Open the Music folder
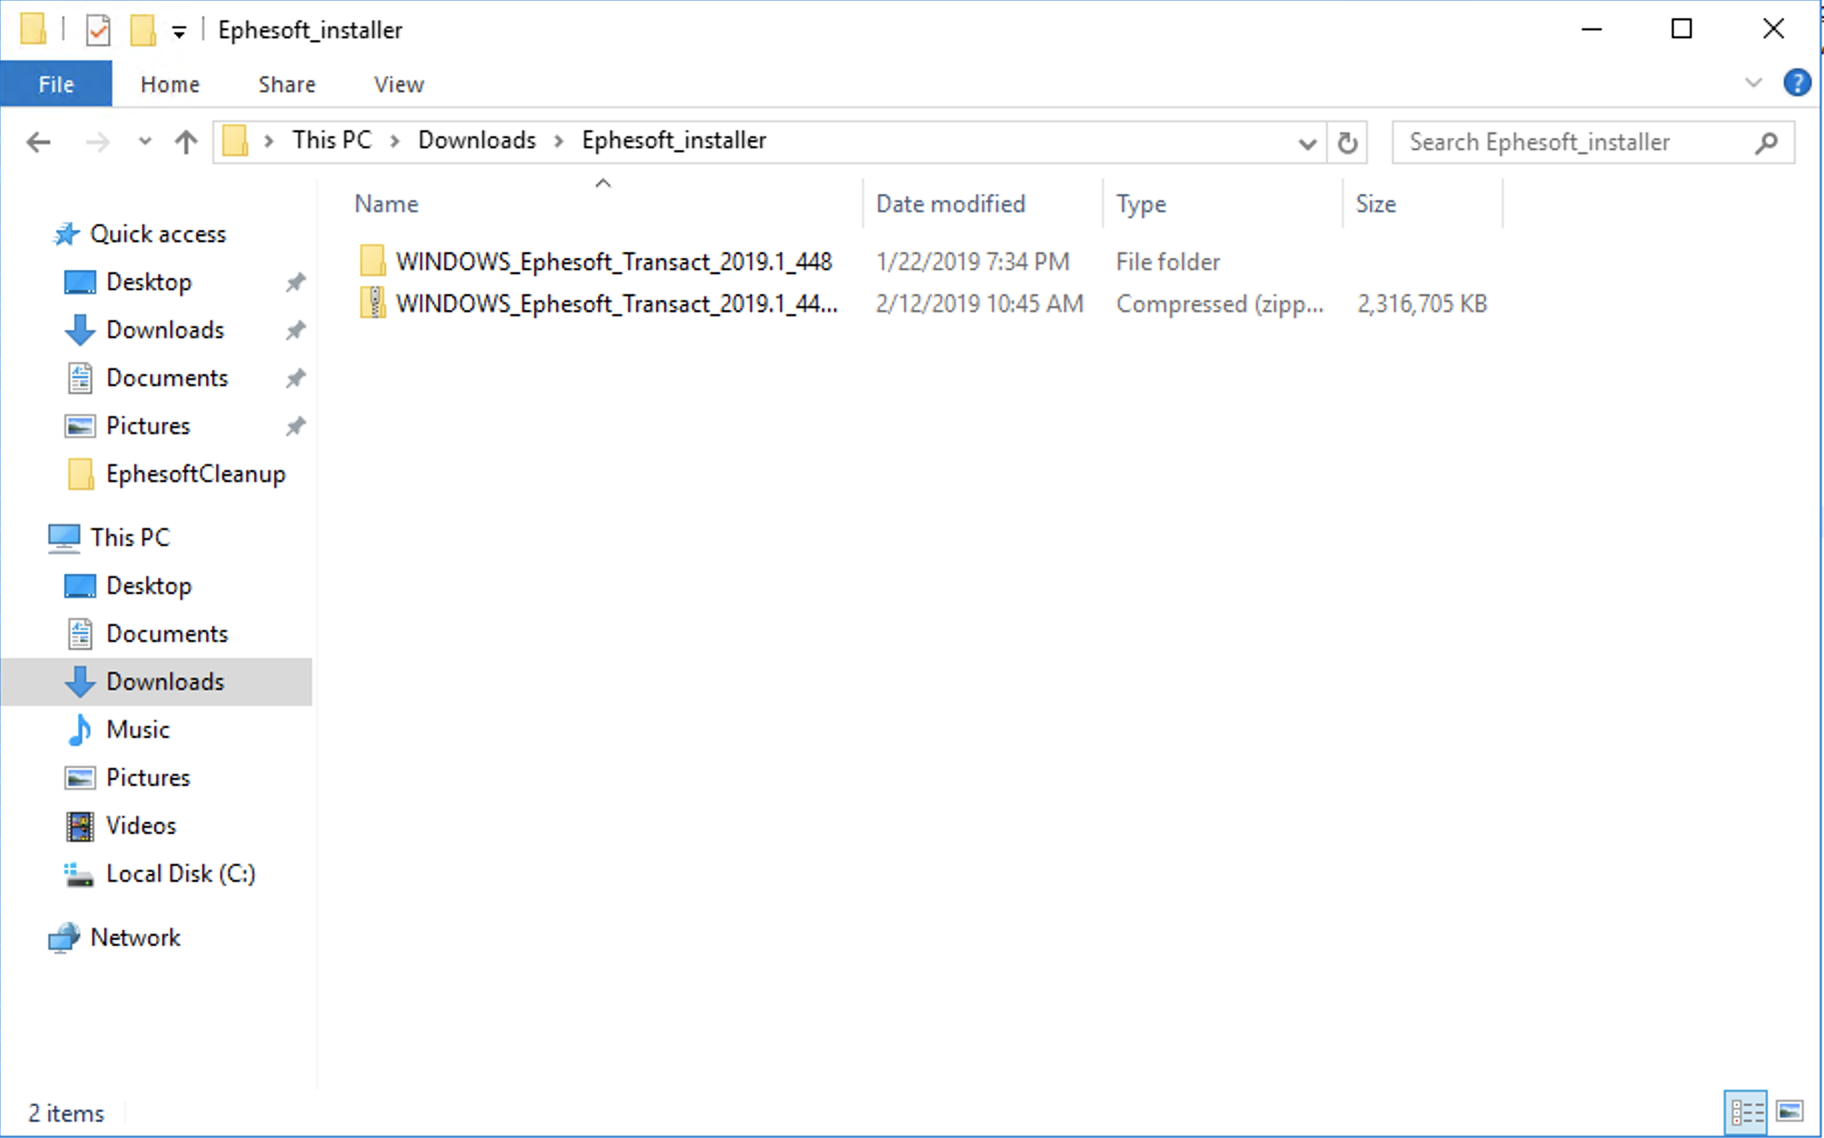 (x=138, y=730)
